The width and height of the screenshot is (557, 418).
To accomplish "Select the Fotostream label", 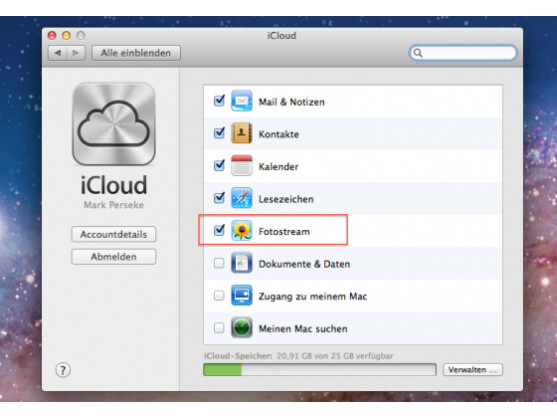I will 284,232.
